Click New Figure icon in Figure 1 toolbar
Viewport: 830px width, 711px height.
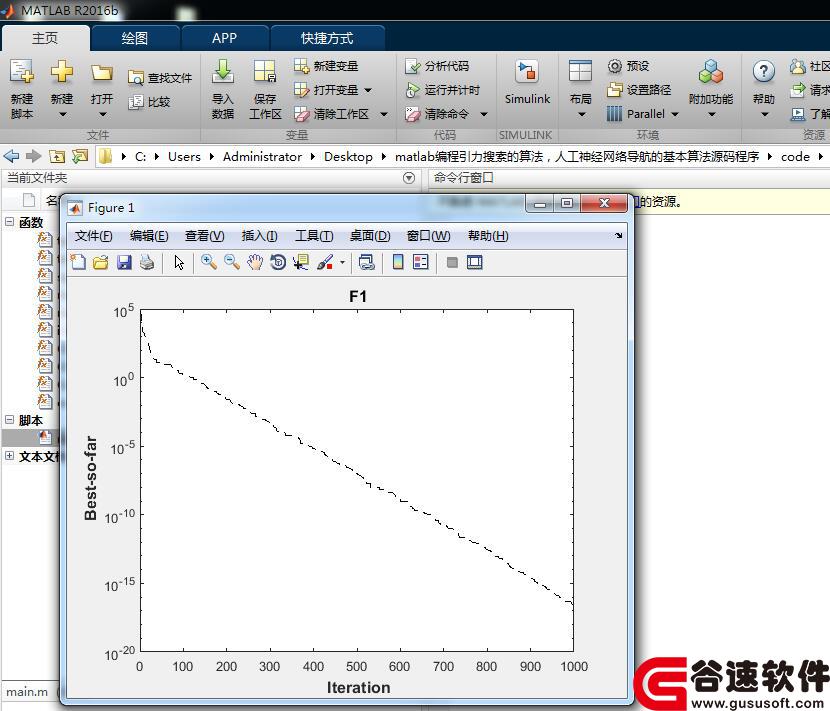point(78,262)
